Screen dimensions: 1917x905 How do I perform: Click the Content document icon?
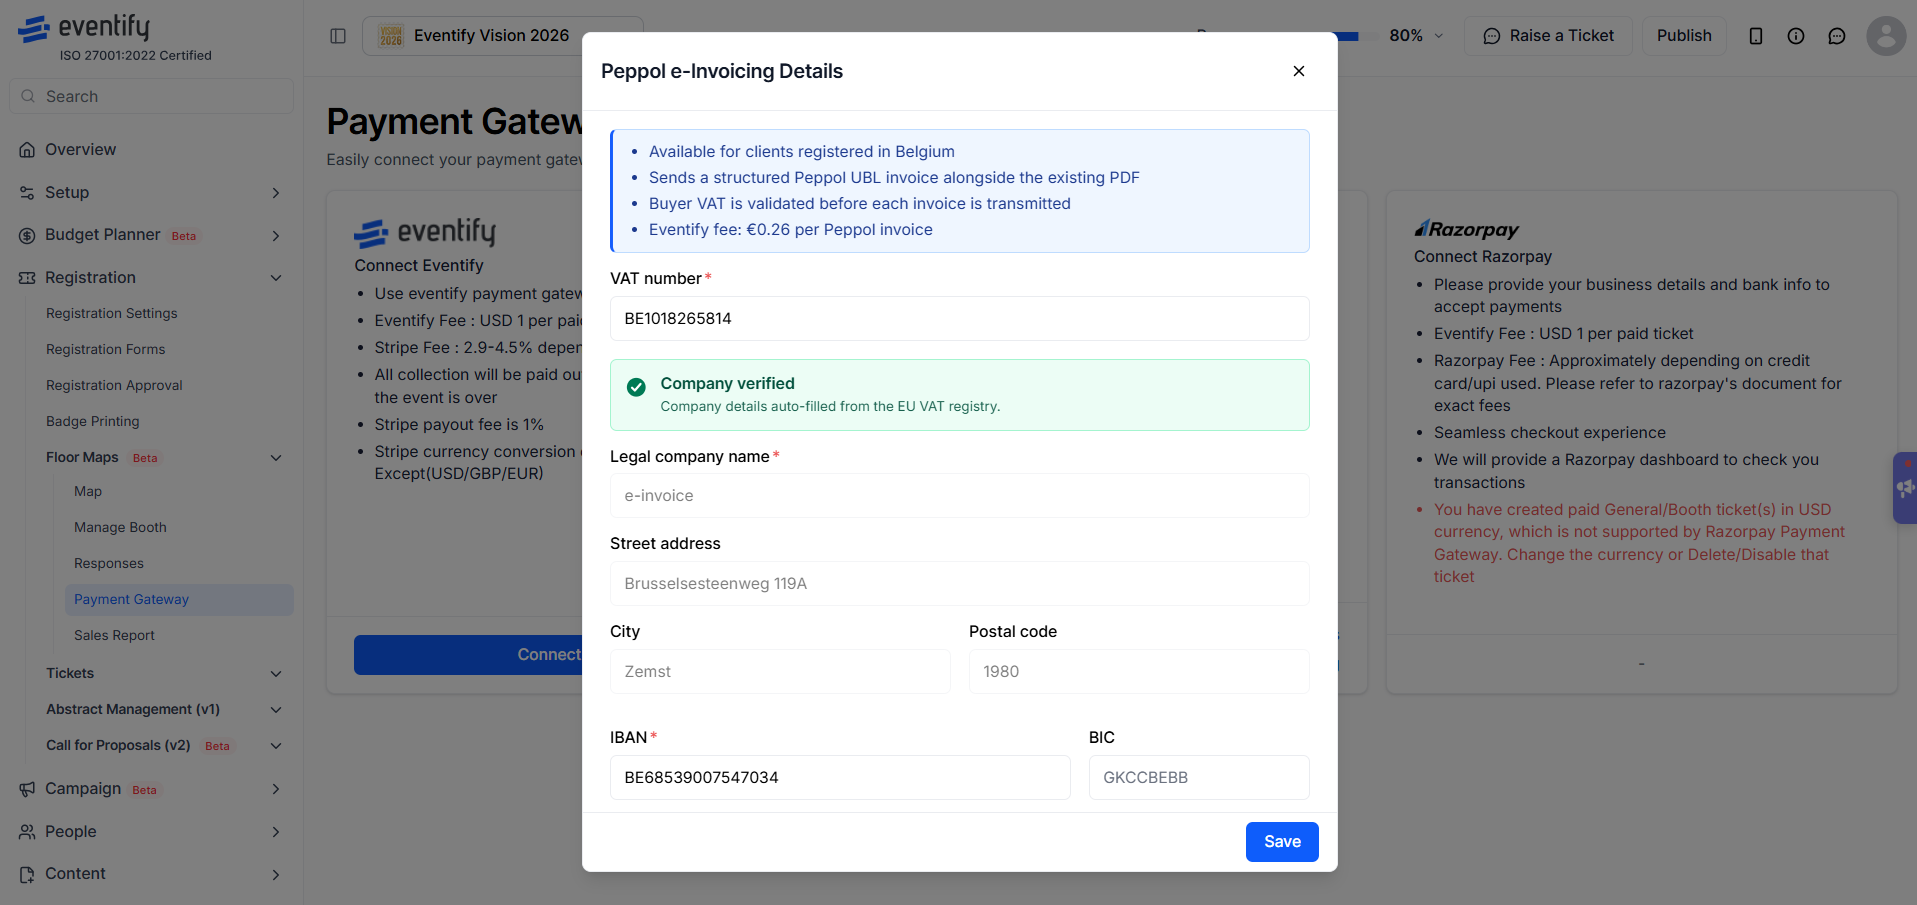[x=27, y=874]
